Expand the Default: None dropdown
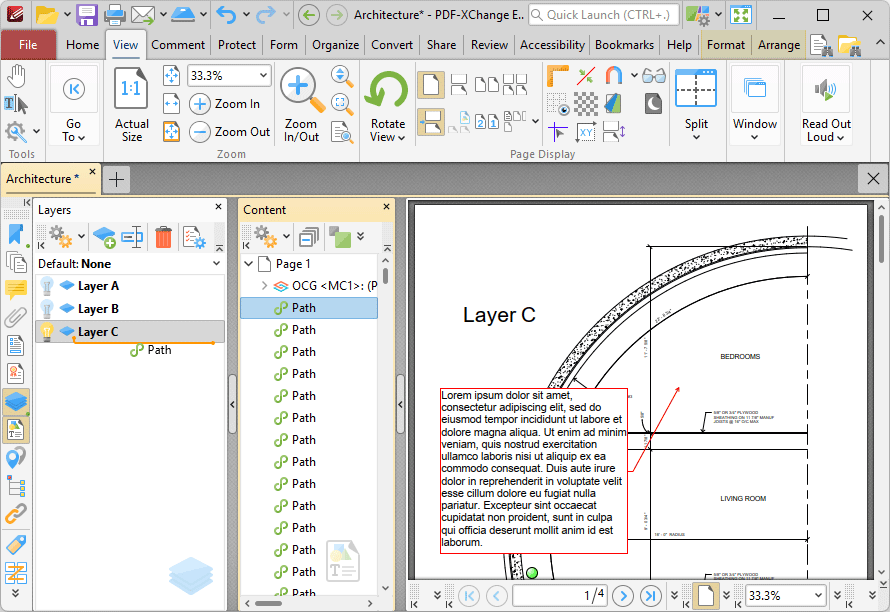890x612 pixels. coord(216,263)
